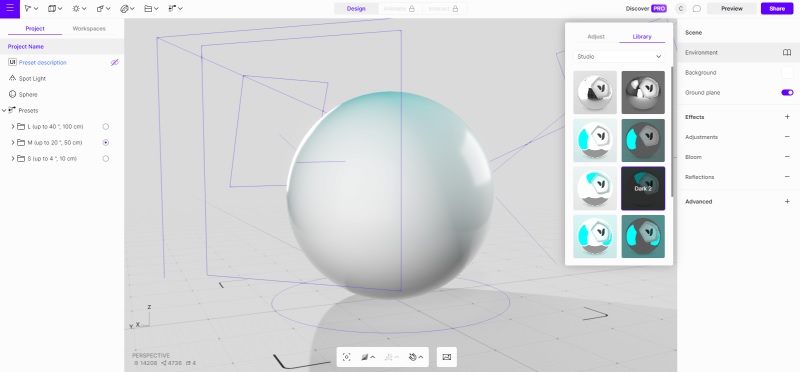The height and width of the screenshot is (372, 800).
Task: Open the presets variants tool
Action: point(172,9)
